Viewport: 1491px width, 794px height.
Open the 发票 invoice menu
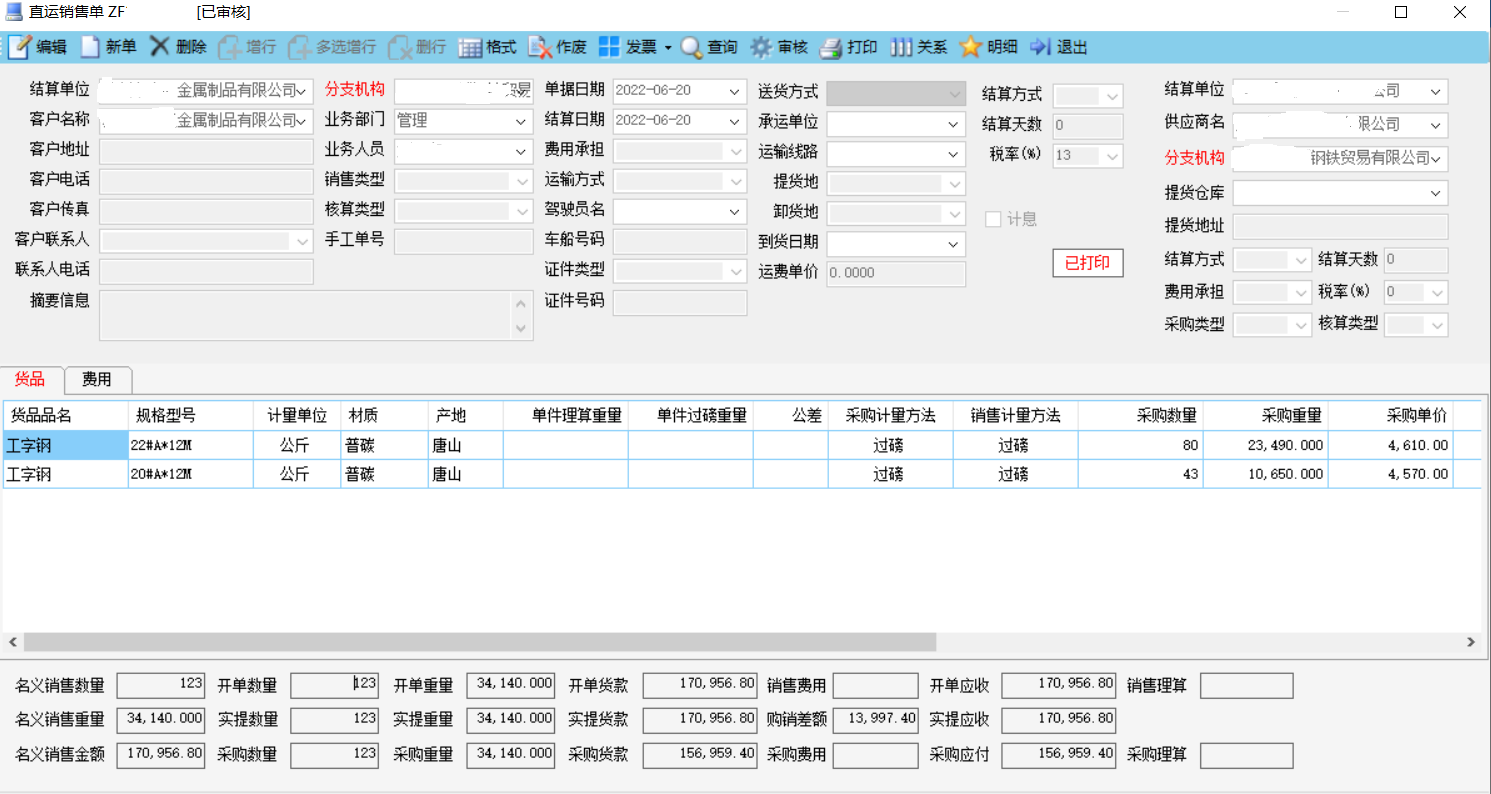click(635, 47)
